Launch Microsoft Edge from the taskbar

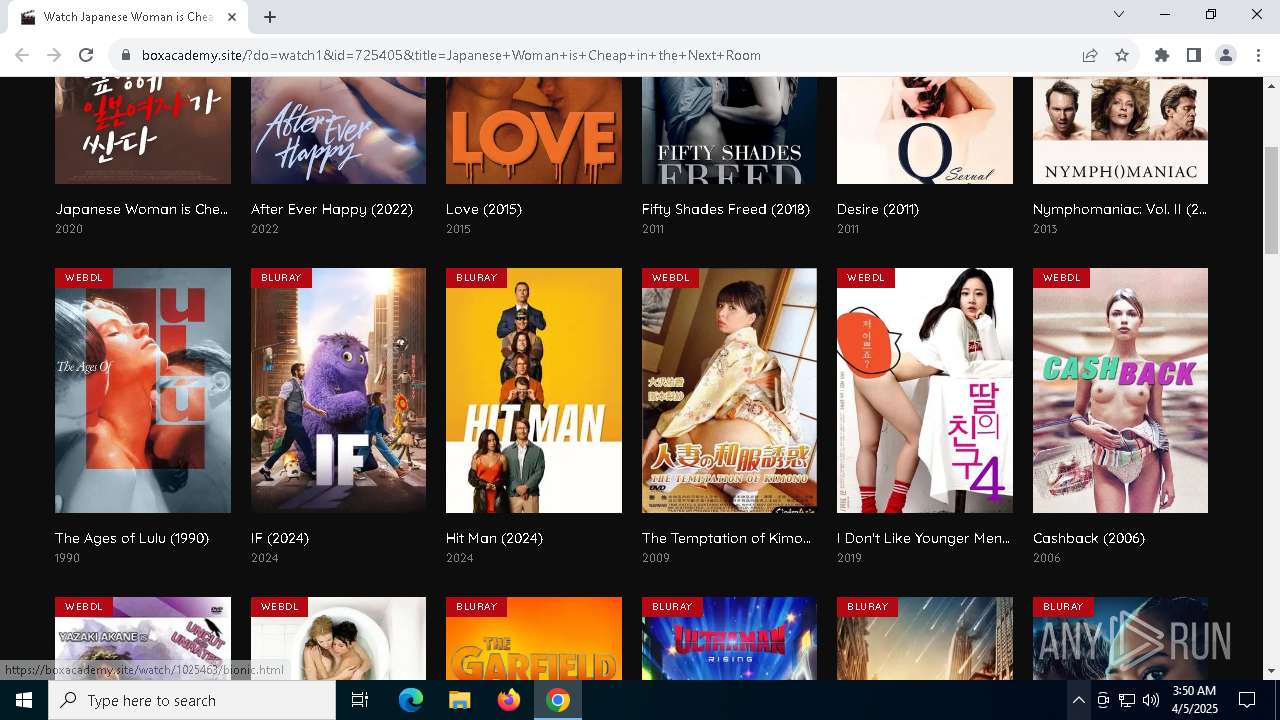point(411,700)
